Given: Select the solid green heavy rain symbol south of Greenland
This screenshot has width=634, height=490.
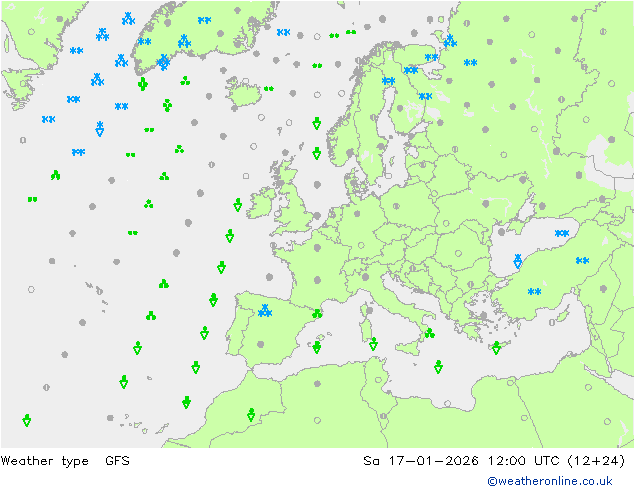Looking at the screenshot, I should click(x=143, y=84).
